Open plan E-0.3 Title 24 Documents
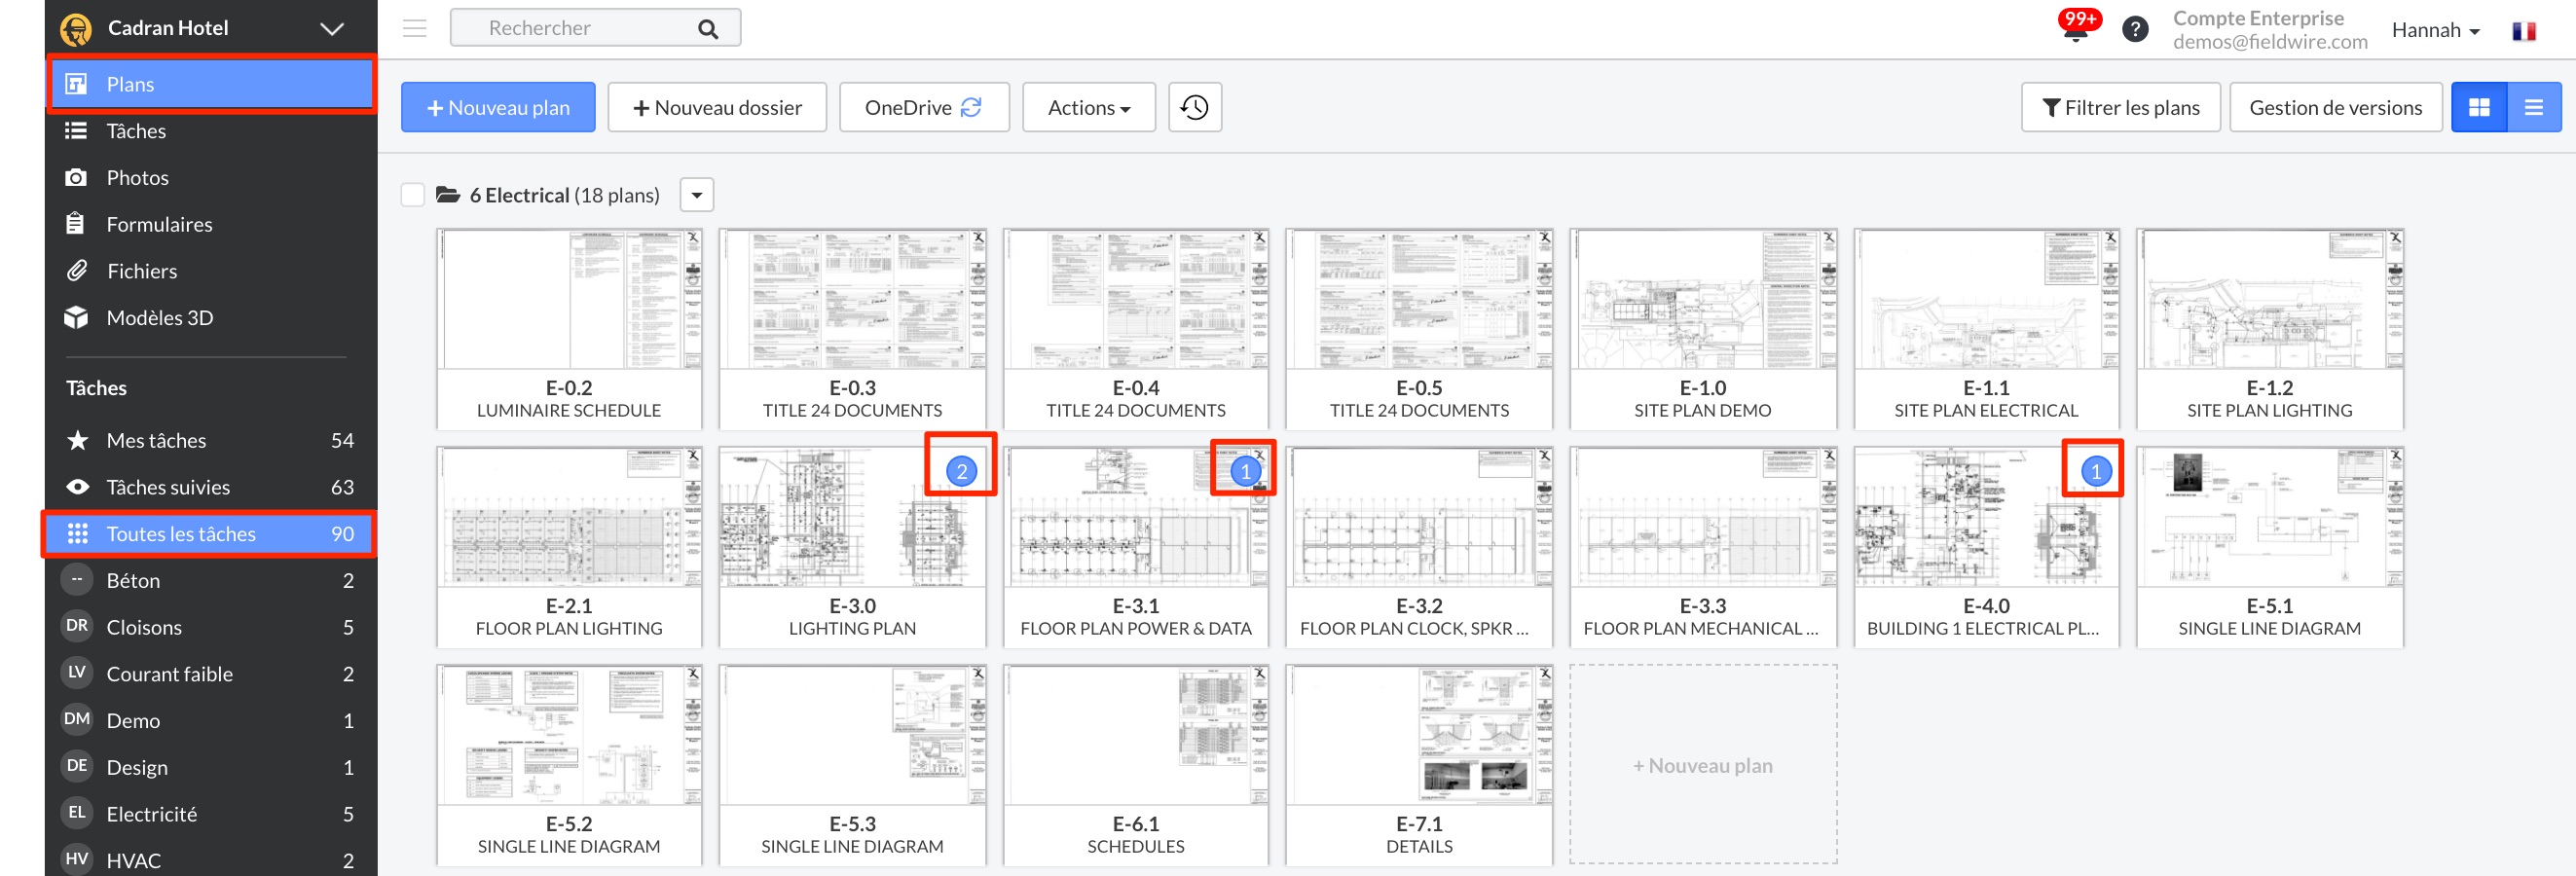2576x876 pixels. pyautogui.click(x=852, y=329)
